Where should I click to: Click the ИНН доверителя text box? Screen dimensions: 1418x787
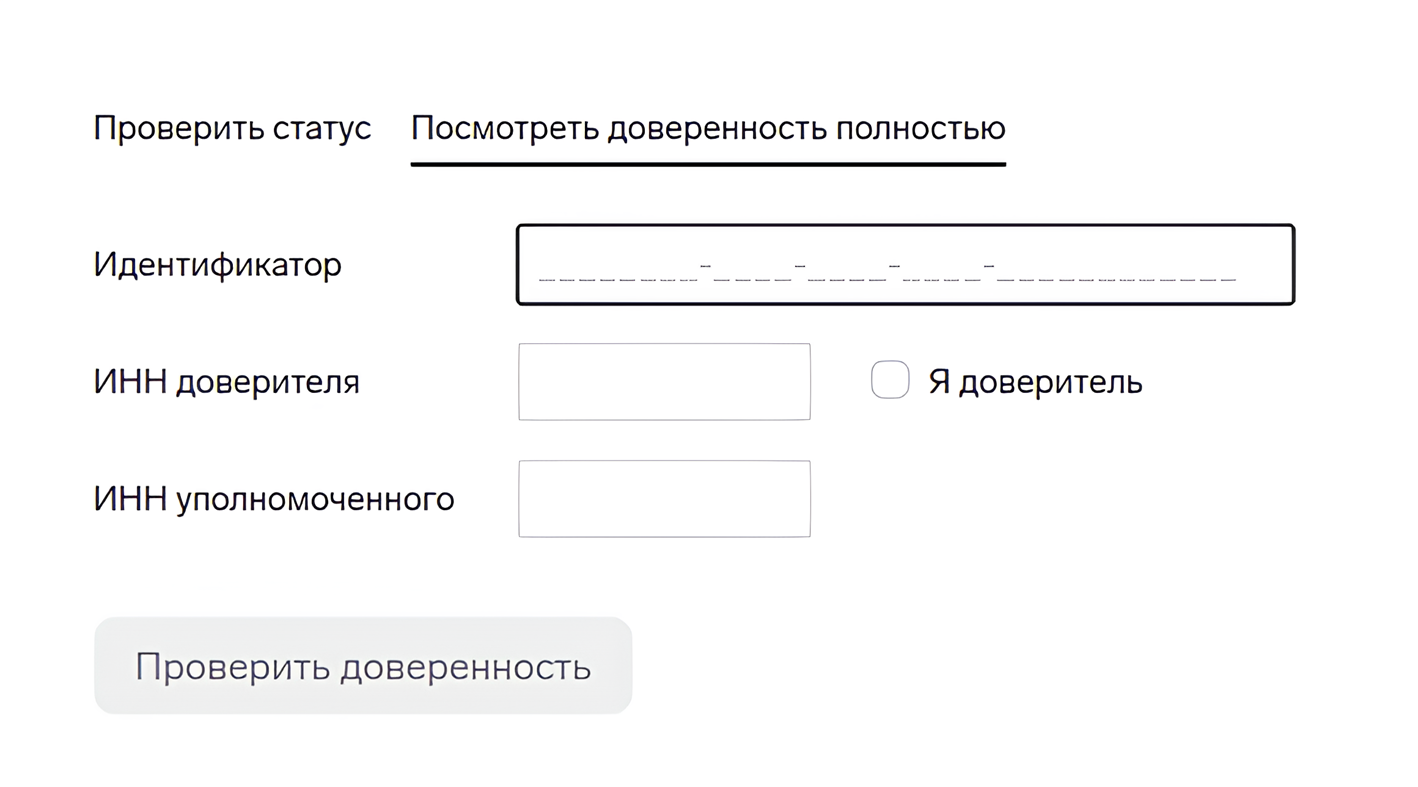[664, 382]
